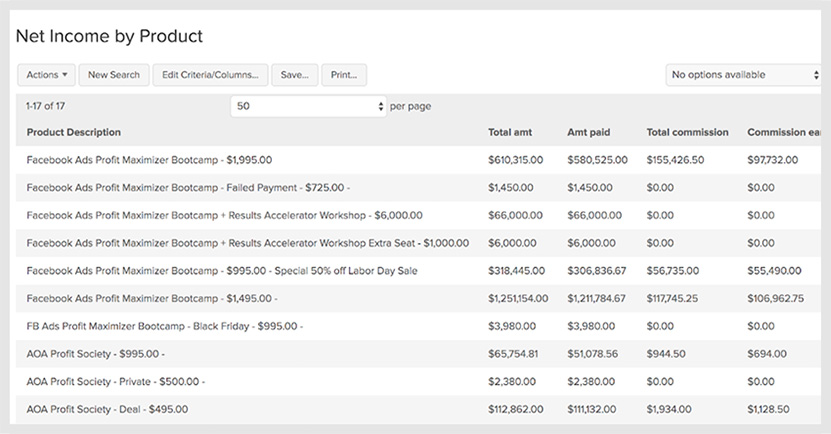Click commission earned $55,490.00

774,271
